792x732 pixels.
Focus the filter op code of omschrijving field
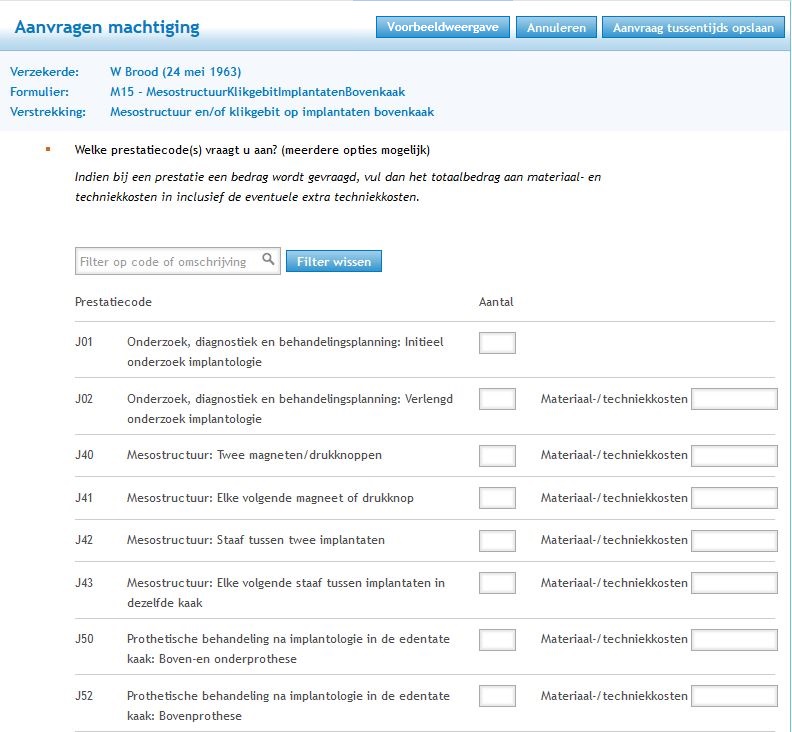coord(177,261)
